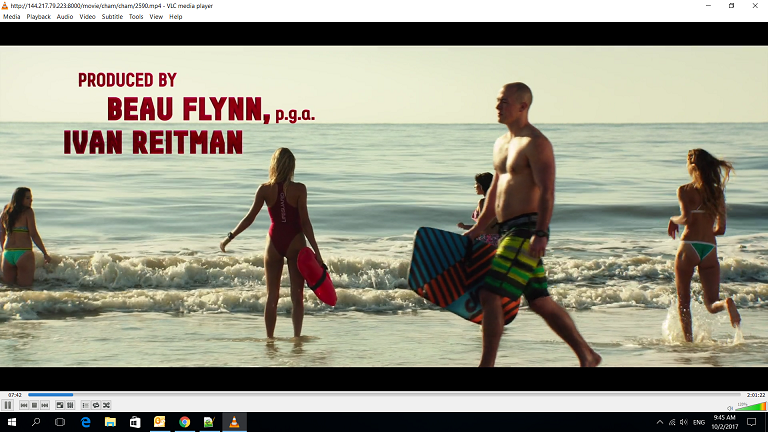Launch Microsoft Edge from taskbar
The image size is (768, 432).
coord(85,422)
